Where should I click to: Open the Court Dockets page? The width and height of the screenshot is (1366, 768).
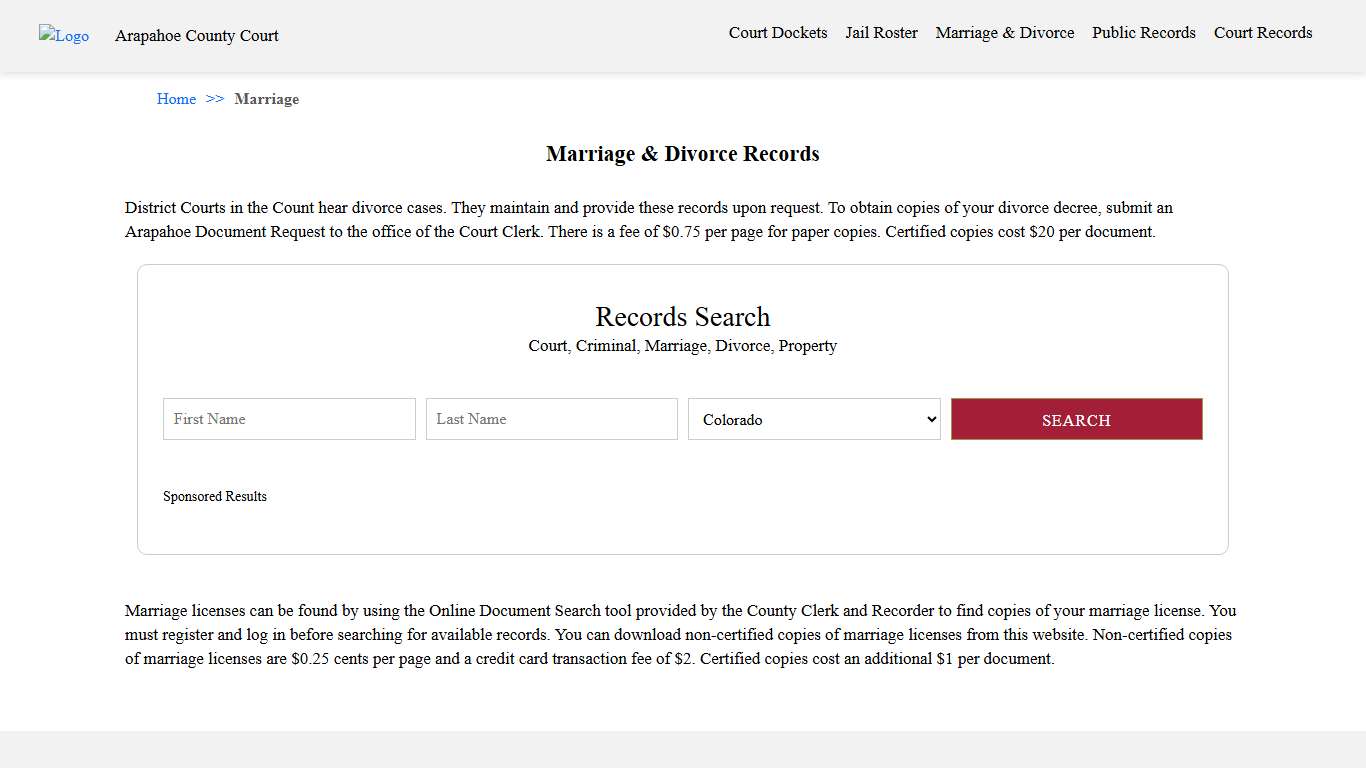pyautogui.click(x=778, y=32)
